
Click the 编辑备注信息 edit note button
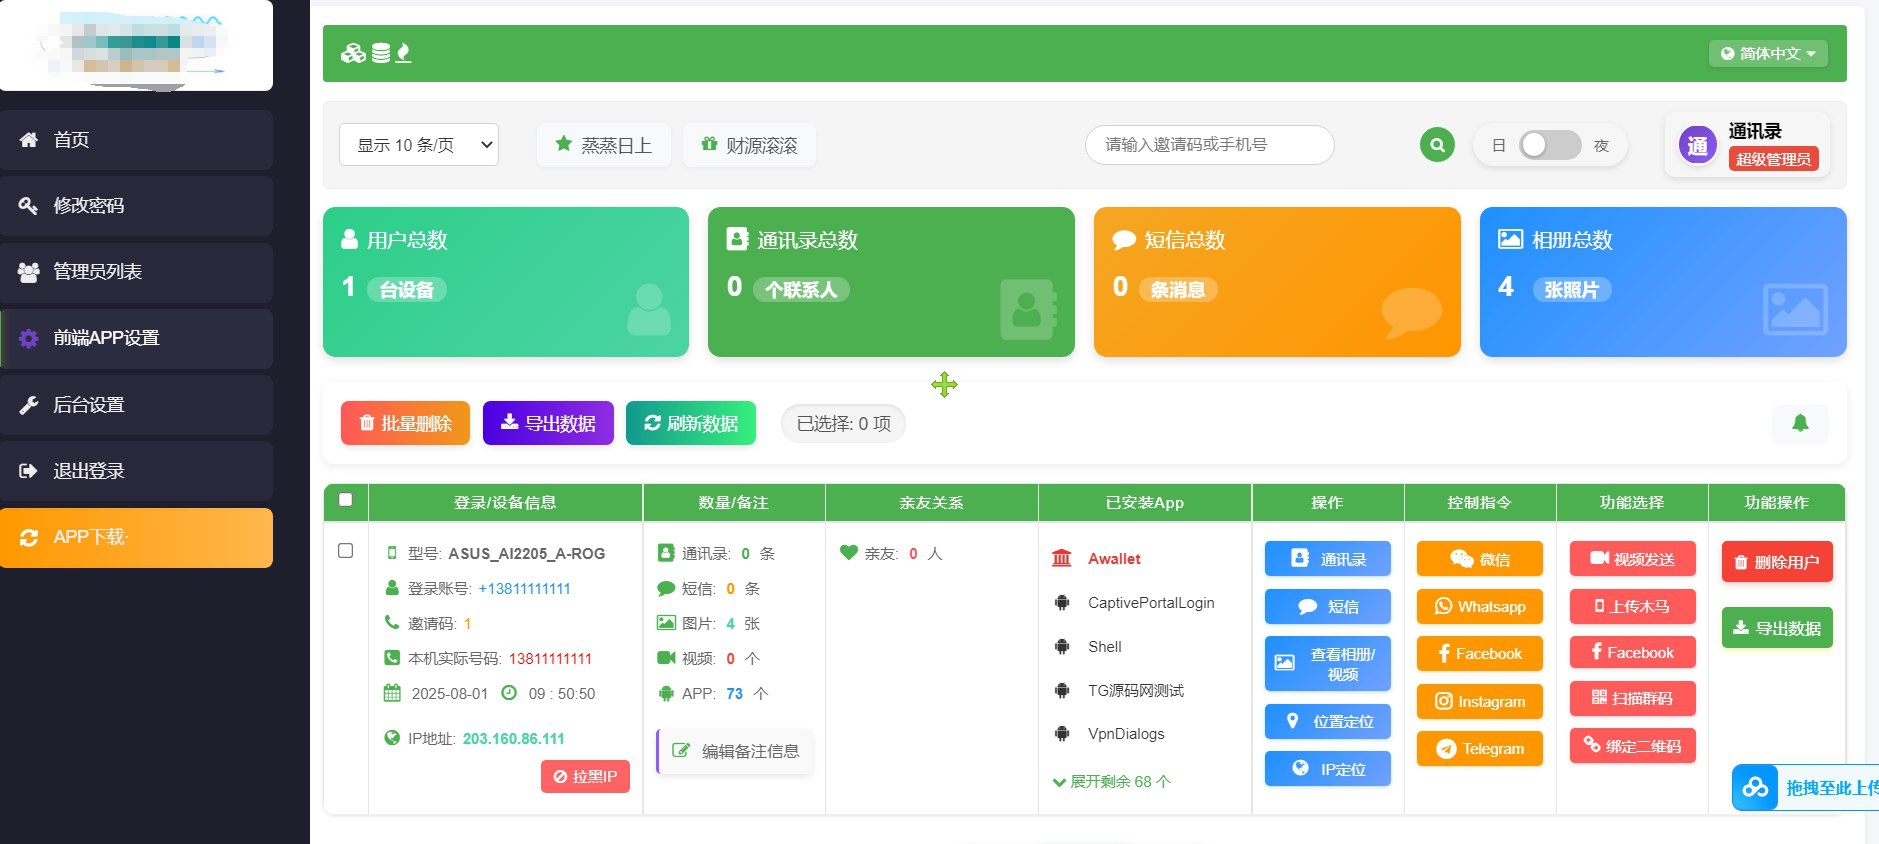point(736,751)
